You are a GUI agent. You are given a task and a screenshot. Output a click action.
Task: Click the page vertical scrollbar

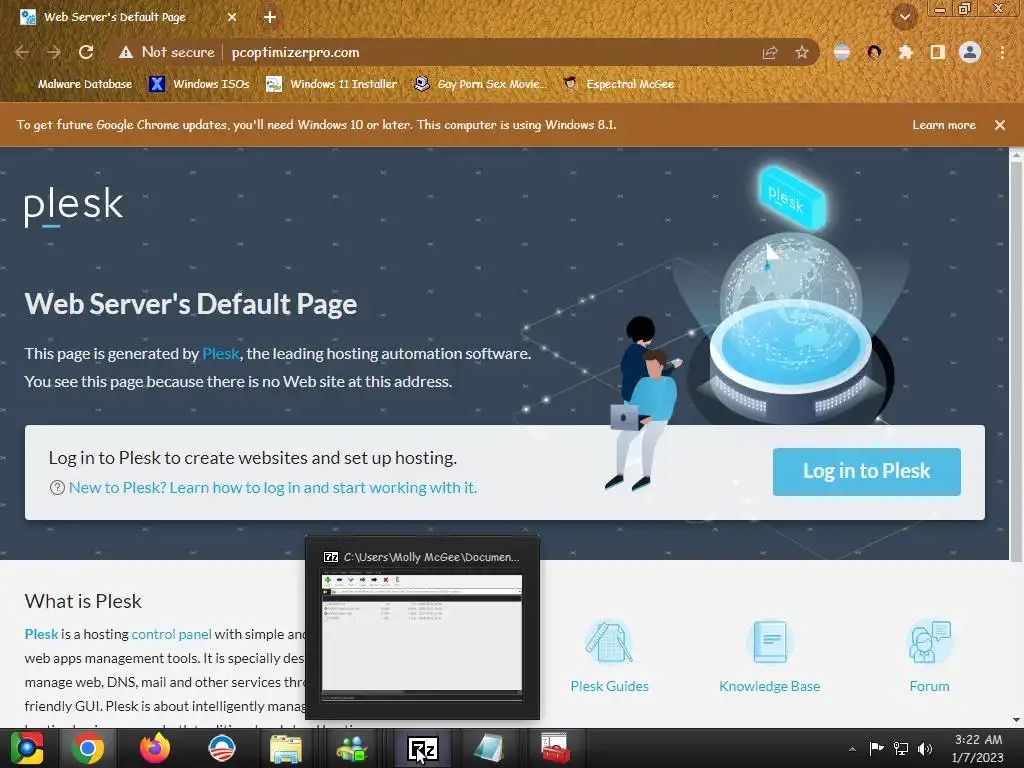1016,362
